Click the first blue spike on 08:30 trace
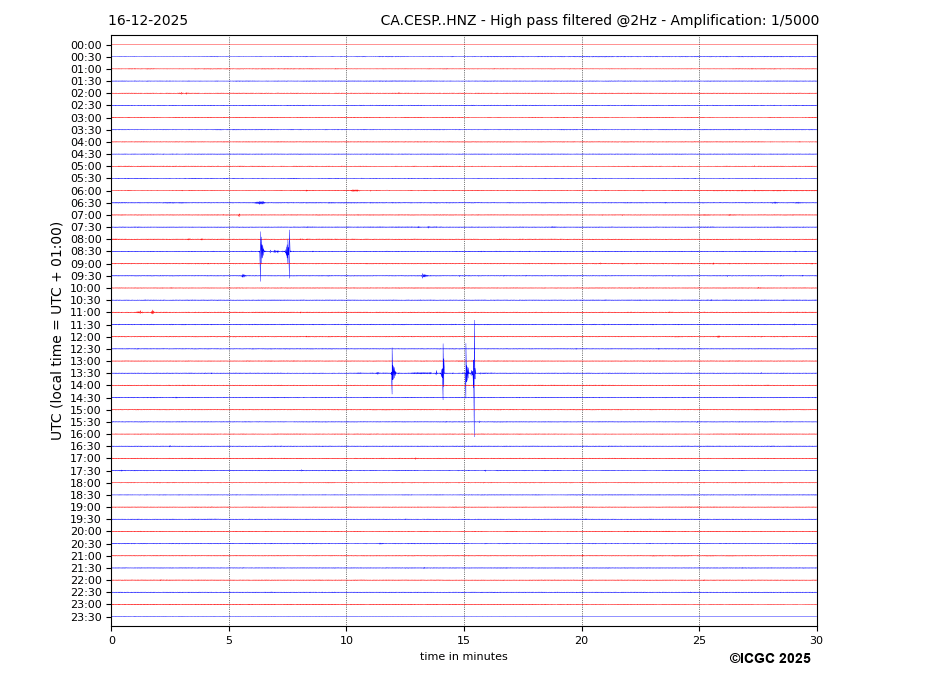 tap(261, 251)
